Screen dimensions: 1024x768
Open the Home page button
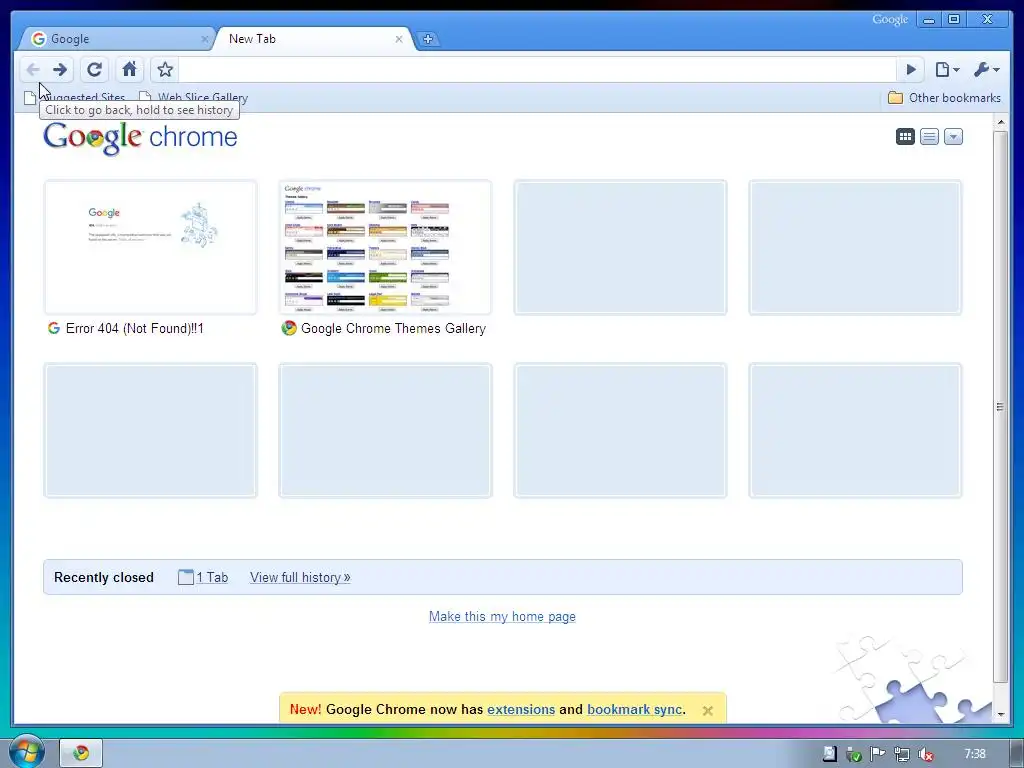tap(129, 69)
